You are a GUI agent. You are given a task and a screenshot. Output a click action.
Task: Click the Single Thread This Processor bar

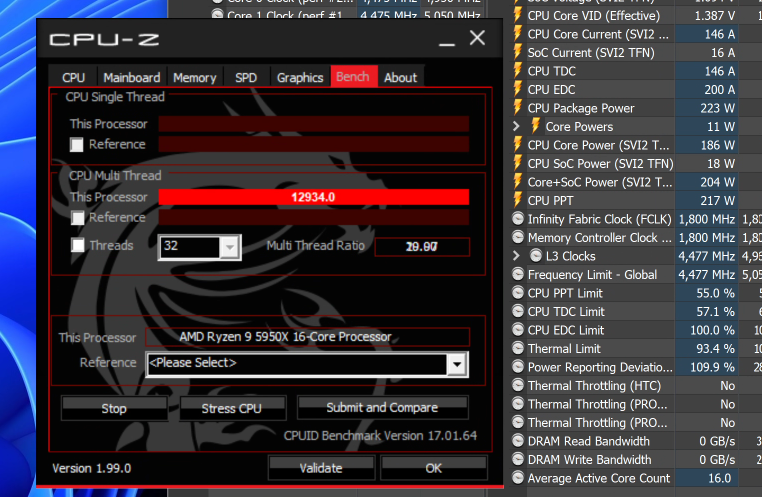coord(313,124)
